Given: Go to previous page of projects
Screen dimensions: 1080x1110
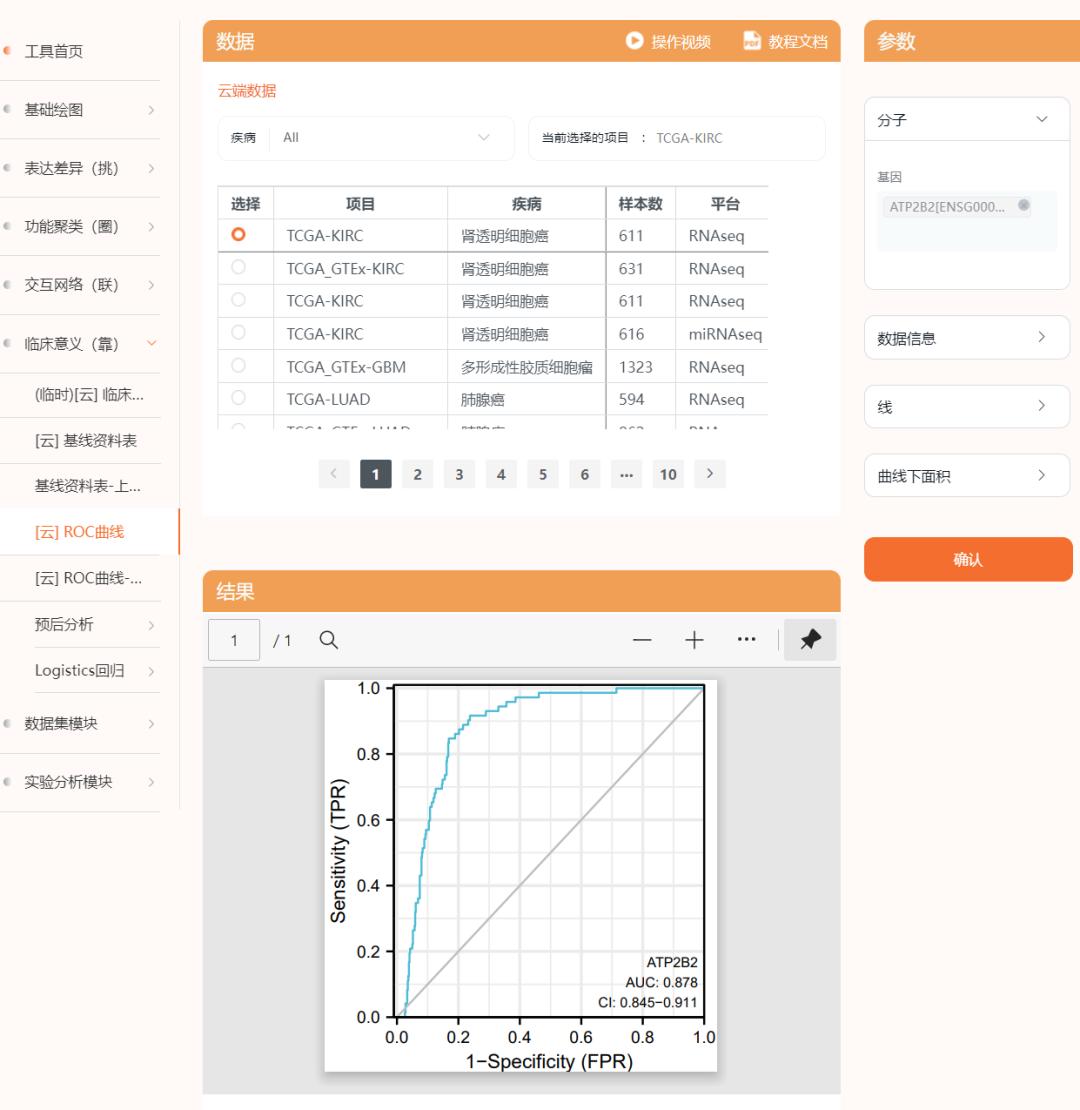Looking at the screenshot, I should pos(334,474).
